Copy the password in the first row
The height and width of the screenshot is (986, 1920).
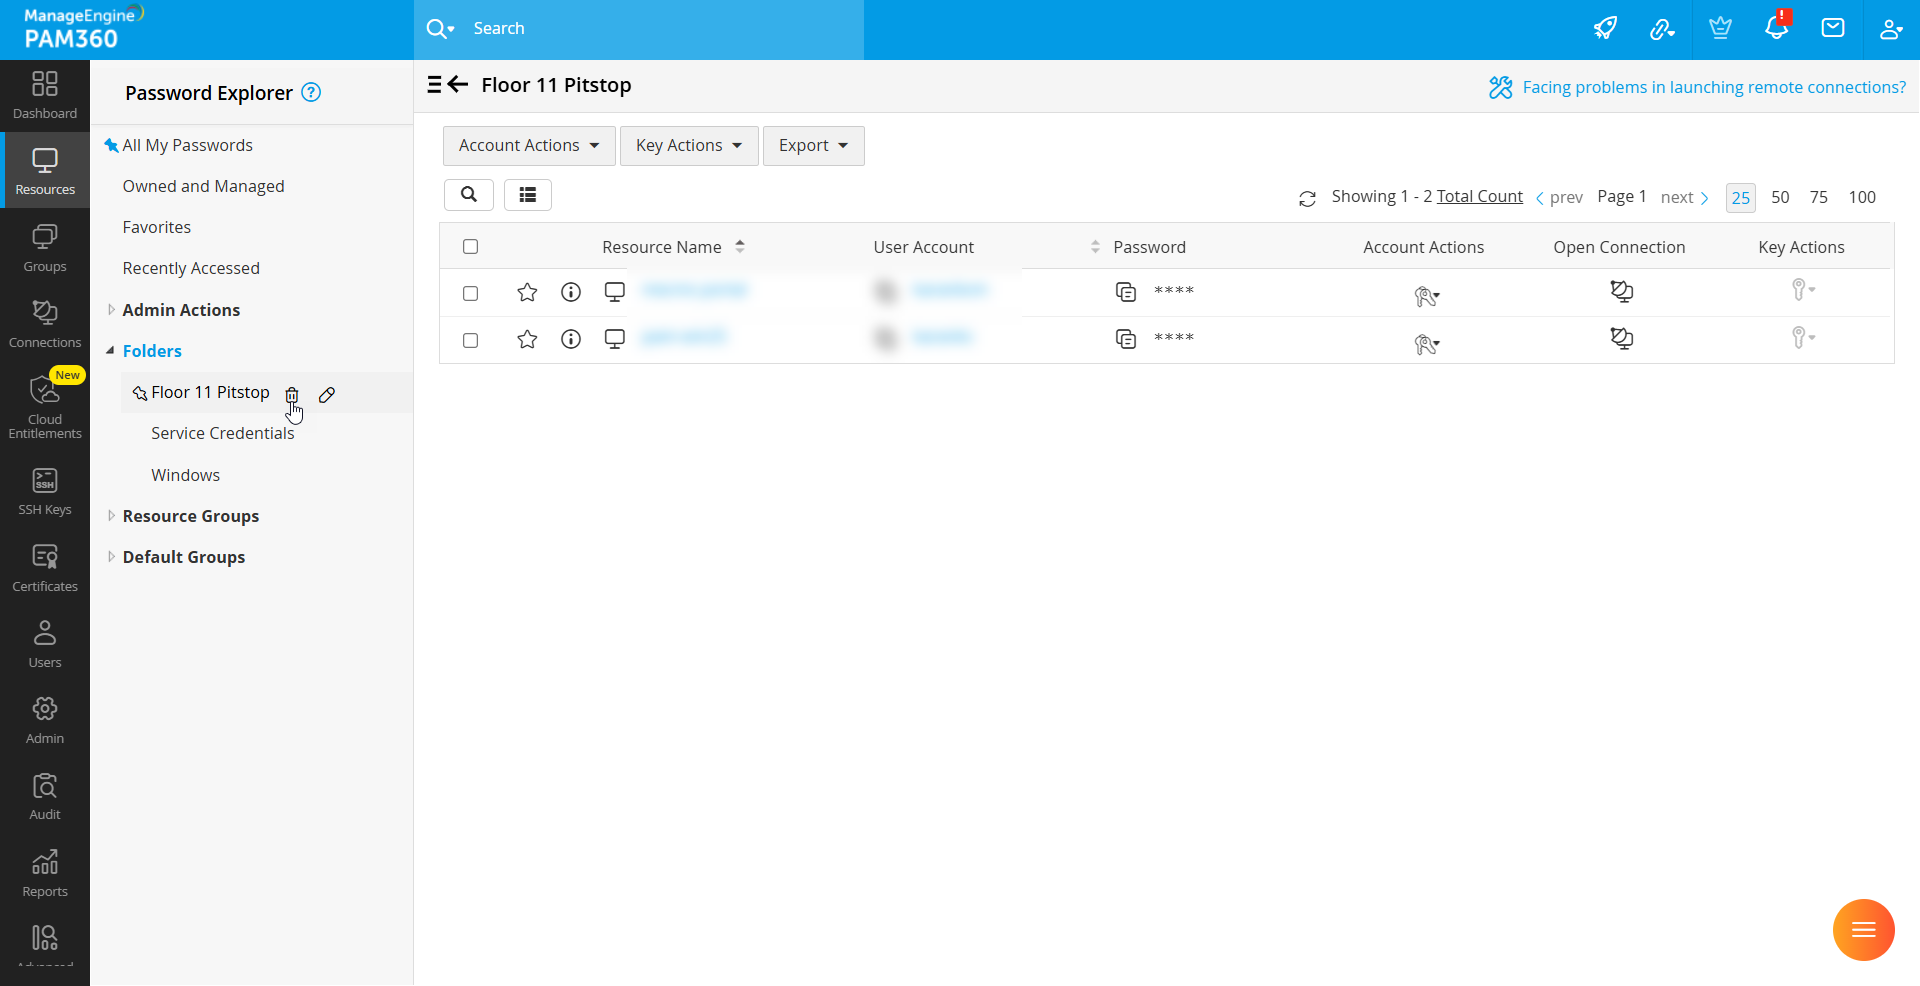1125,292
